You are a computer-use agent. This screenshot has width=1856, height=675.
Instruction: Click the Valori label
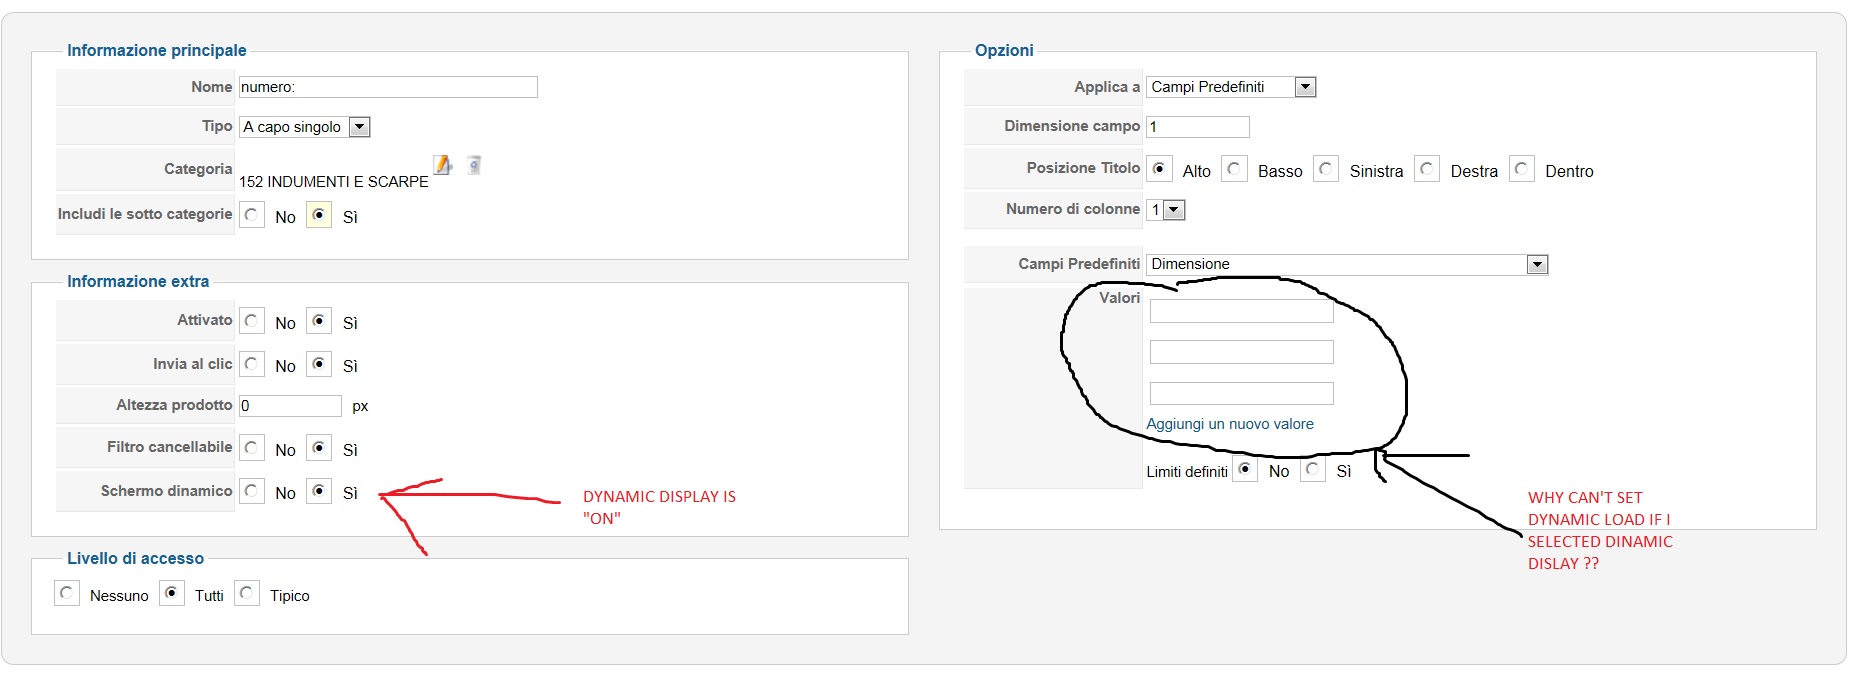click(1119, 298)
